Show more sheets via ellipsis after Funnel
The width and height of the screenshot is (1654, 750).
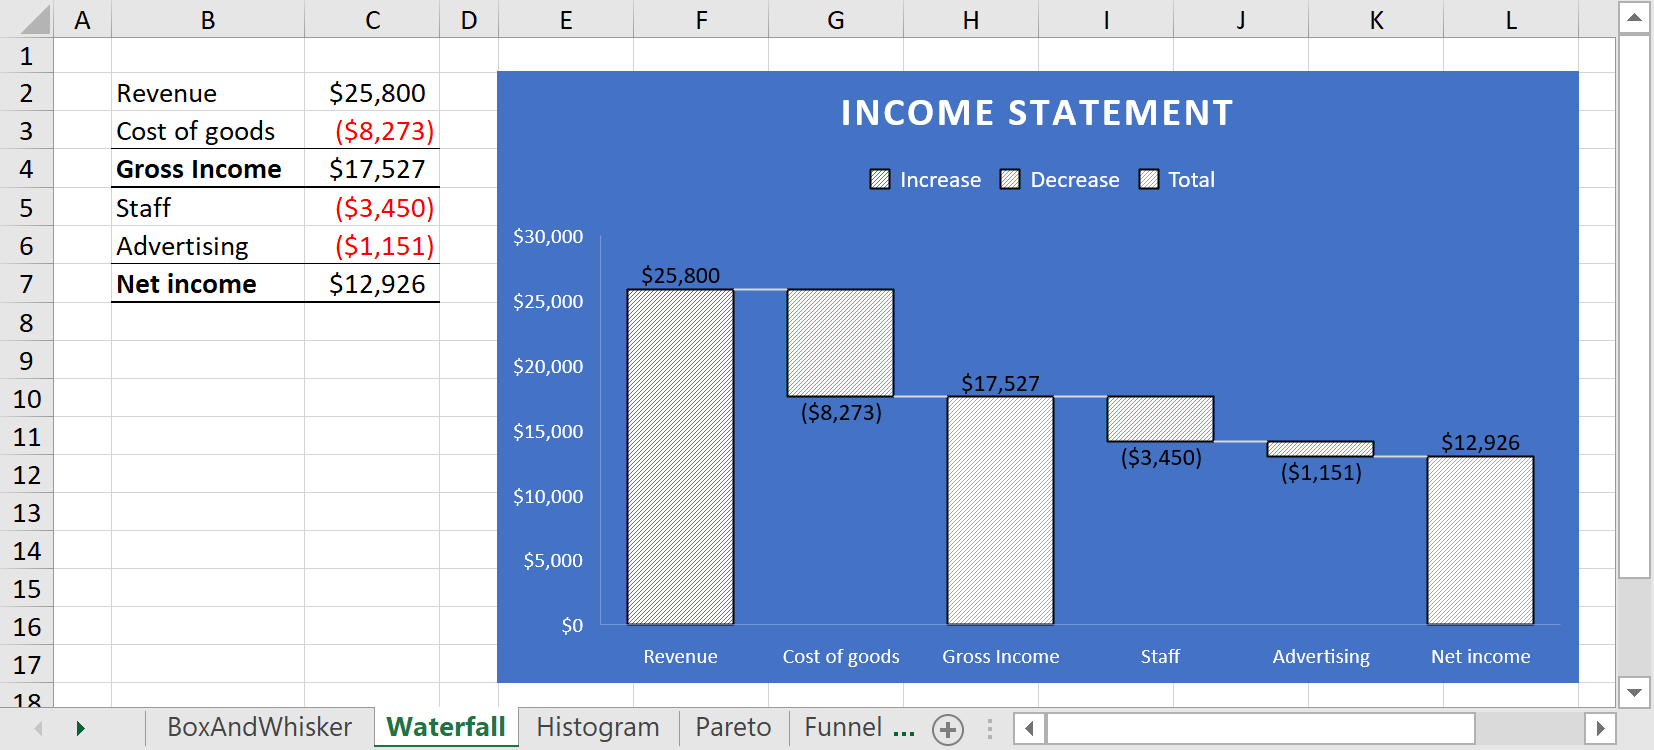tap(904, 729)
